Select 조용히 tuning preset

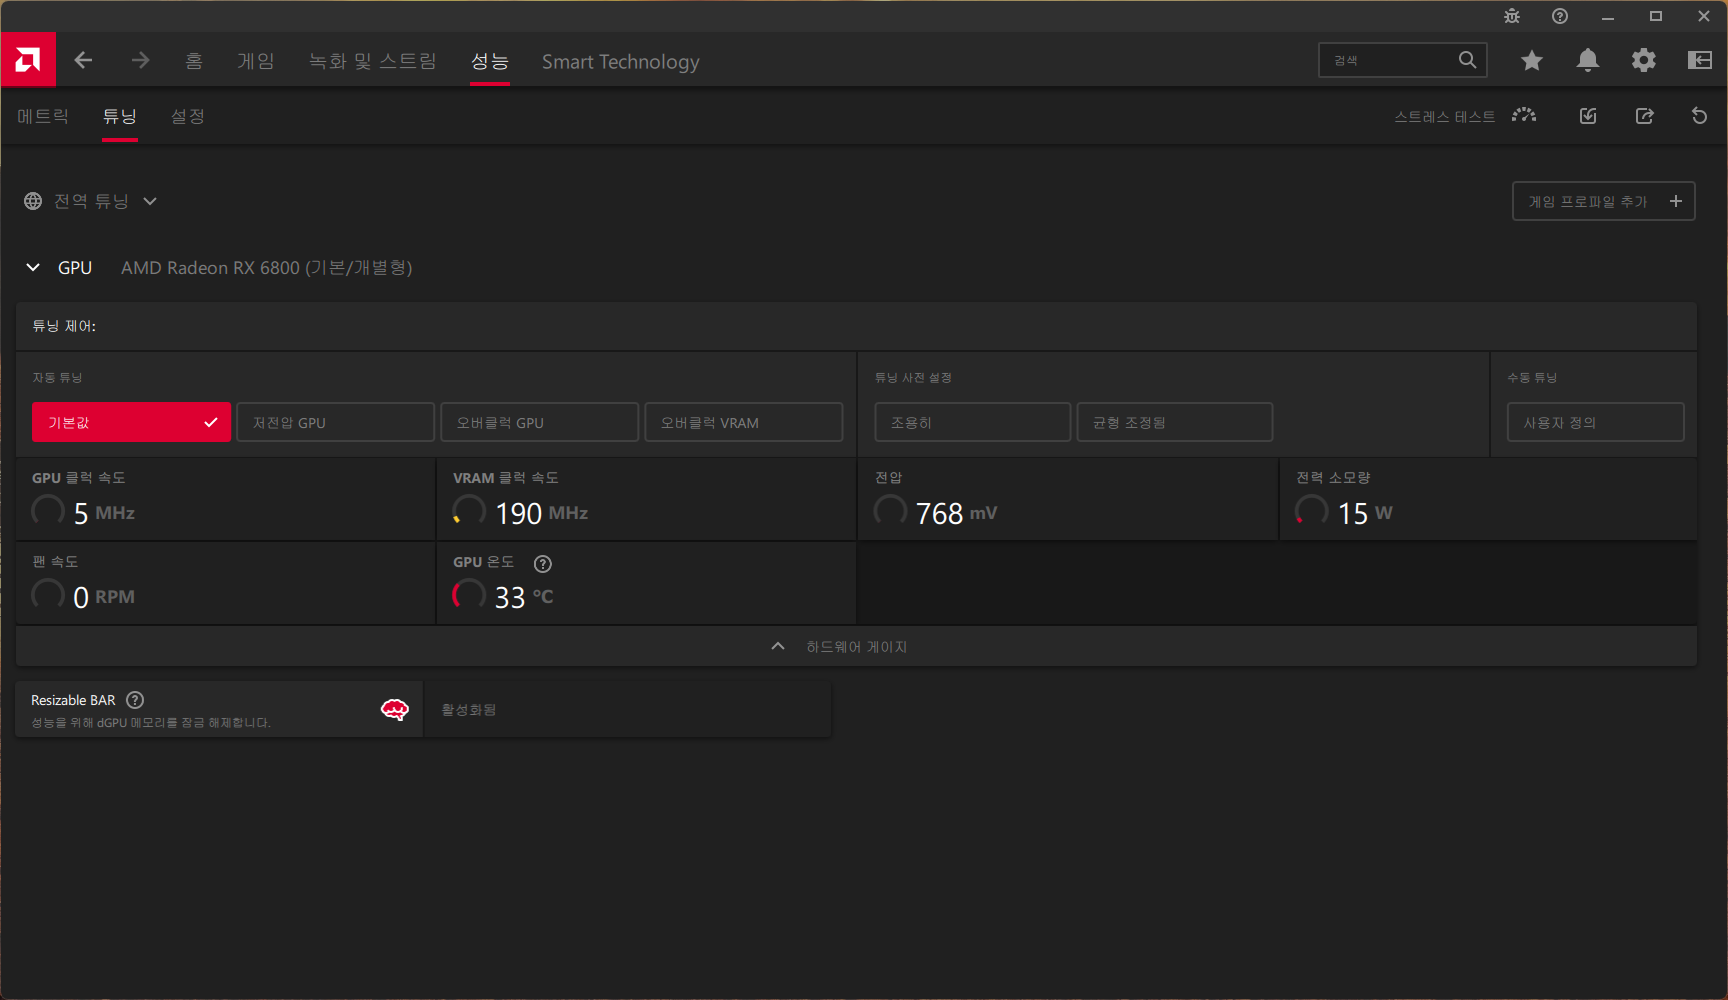pos(972,422)
